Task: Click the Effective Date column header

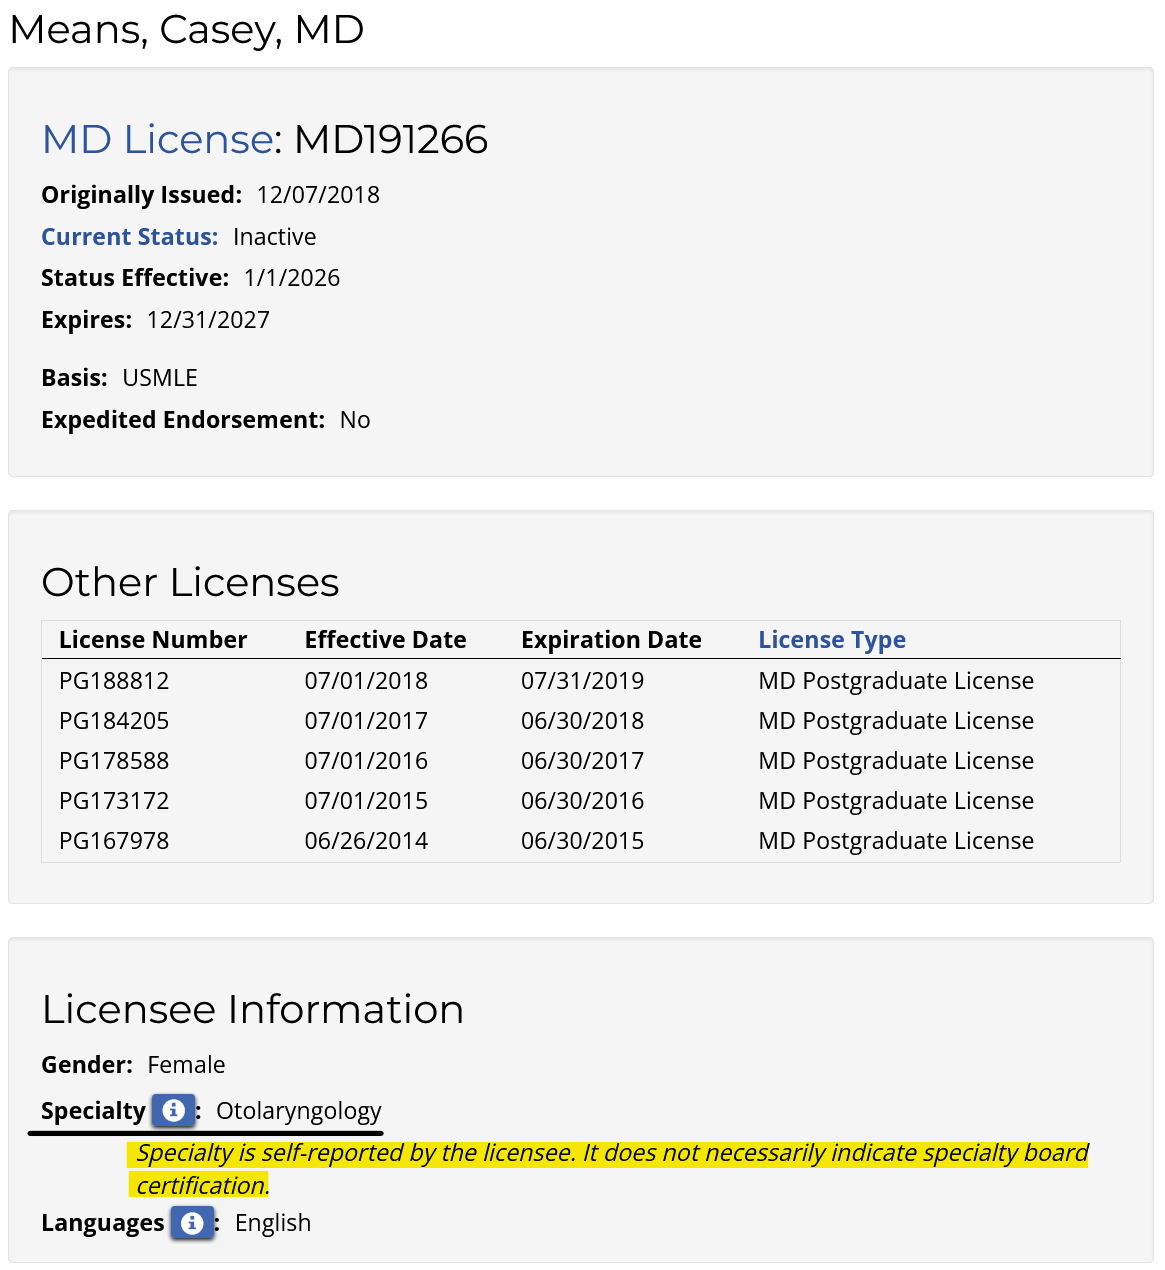Action: [x=385, y=640]
